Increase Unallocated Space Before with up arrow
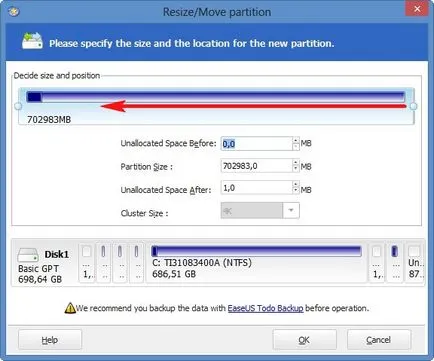The width and height of the screenshot is (434, 361). 296,140
